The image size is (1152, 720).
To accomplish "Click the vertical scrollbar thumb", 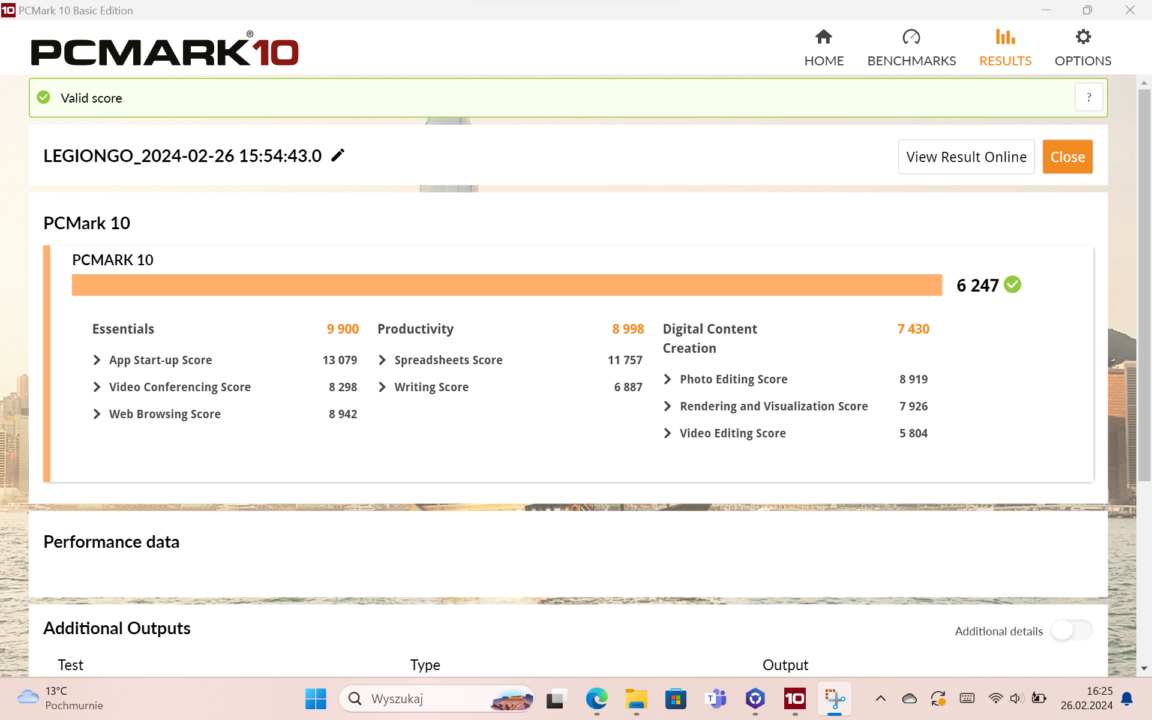I will [1144, 287].
